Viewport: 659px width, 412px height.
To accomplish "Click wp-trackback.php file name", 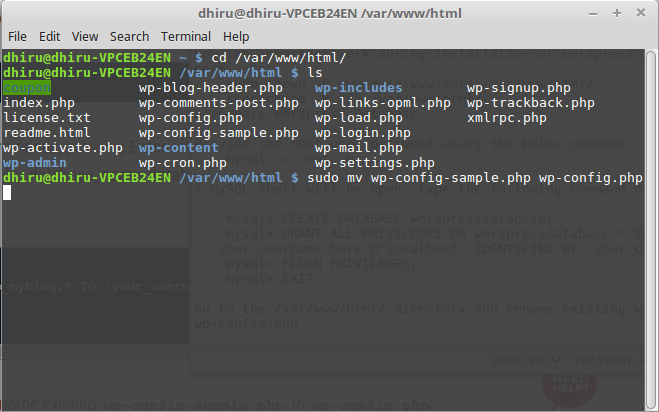I will 531,103.
